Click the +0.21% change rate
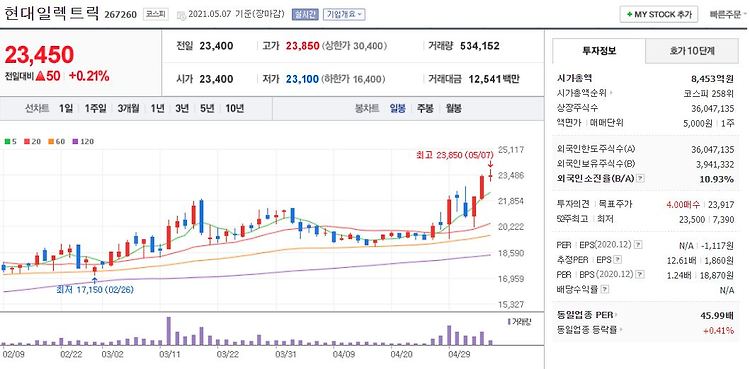This screenshot has height=369, width=750. click(x=89, y=76)
